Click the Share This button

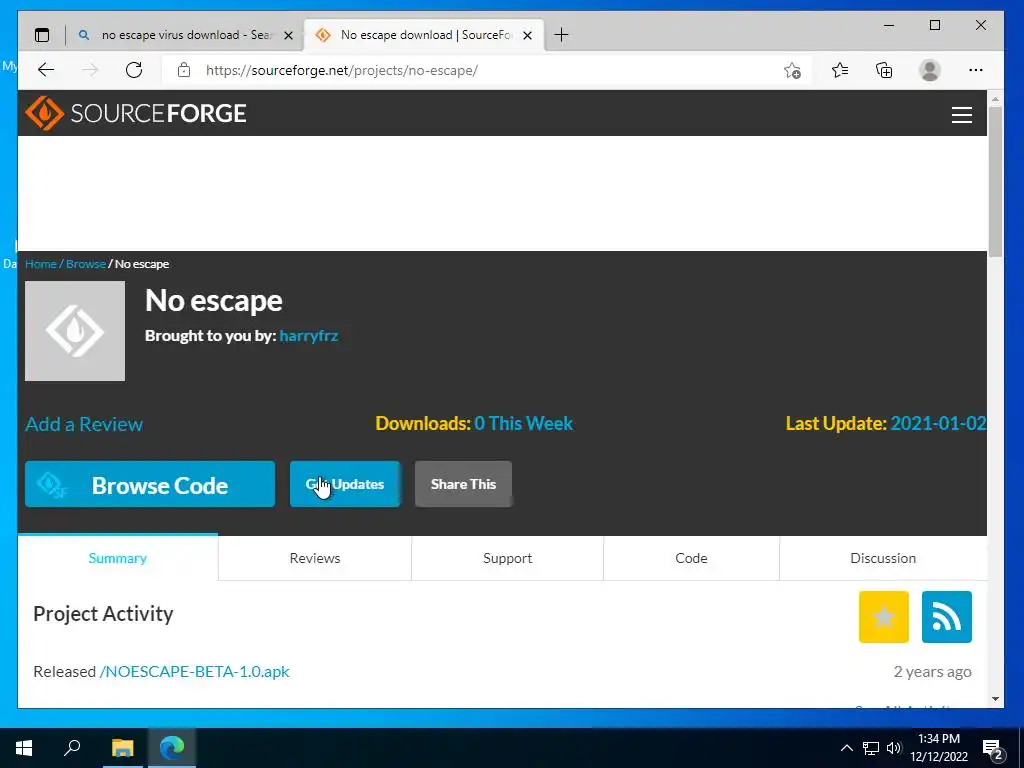pos(463,484)
